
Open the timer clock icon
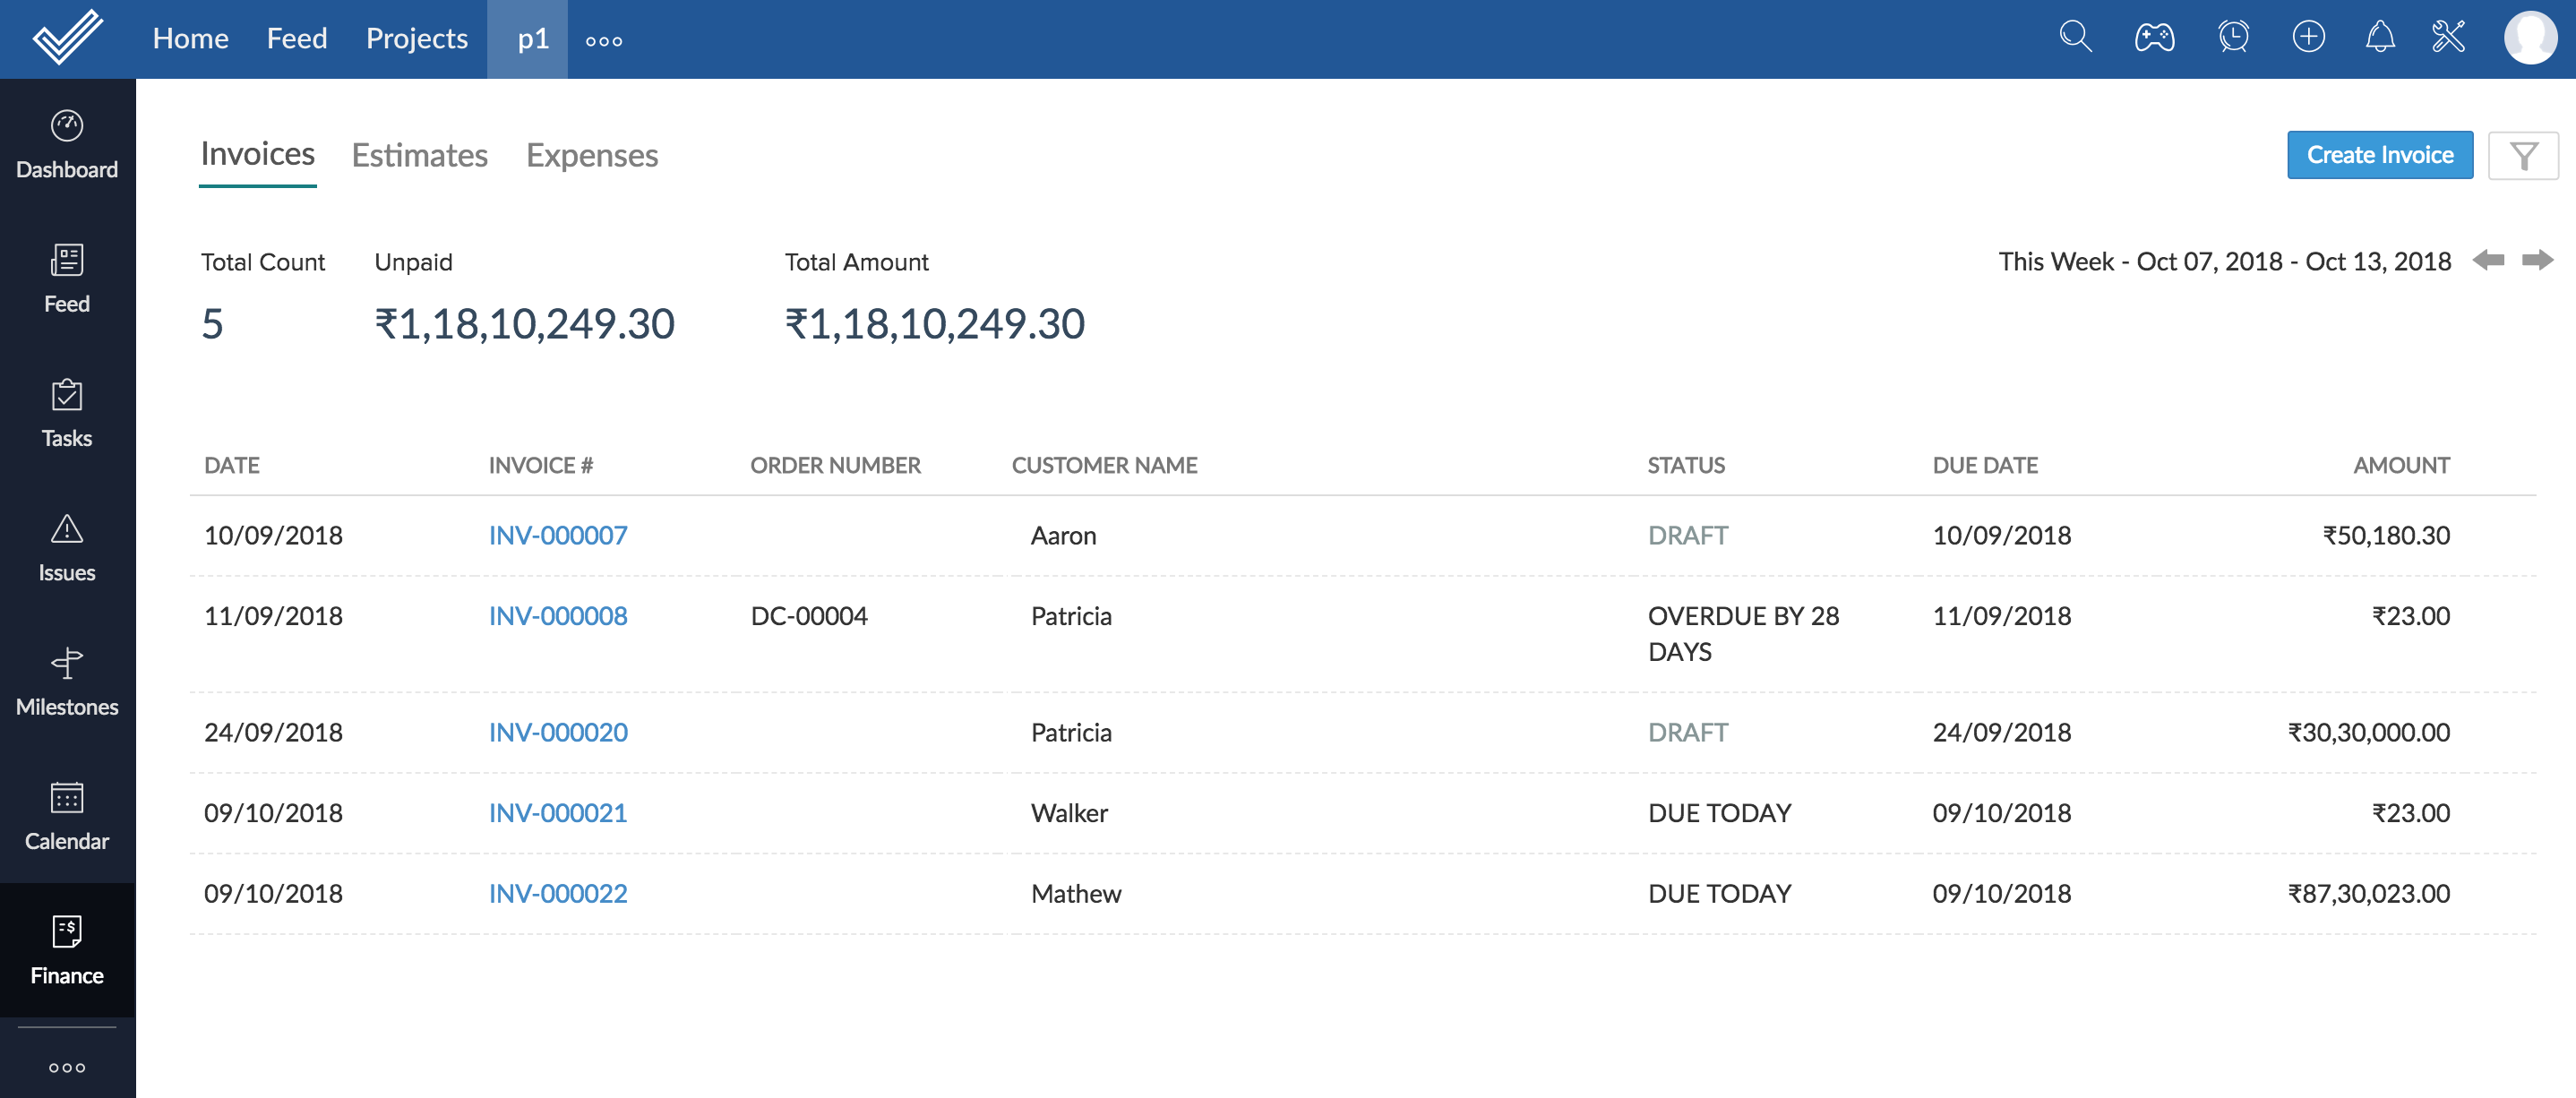pos(2232,38)
